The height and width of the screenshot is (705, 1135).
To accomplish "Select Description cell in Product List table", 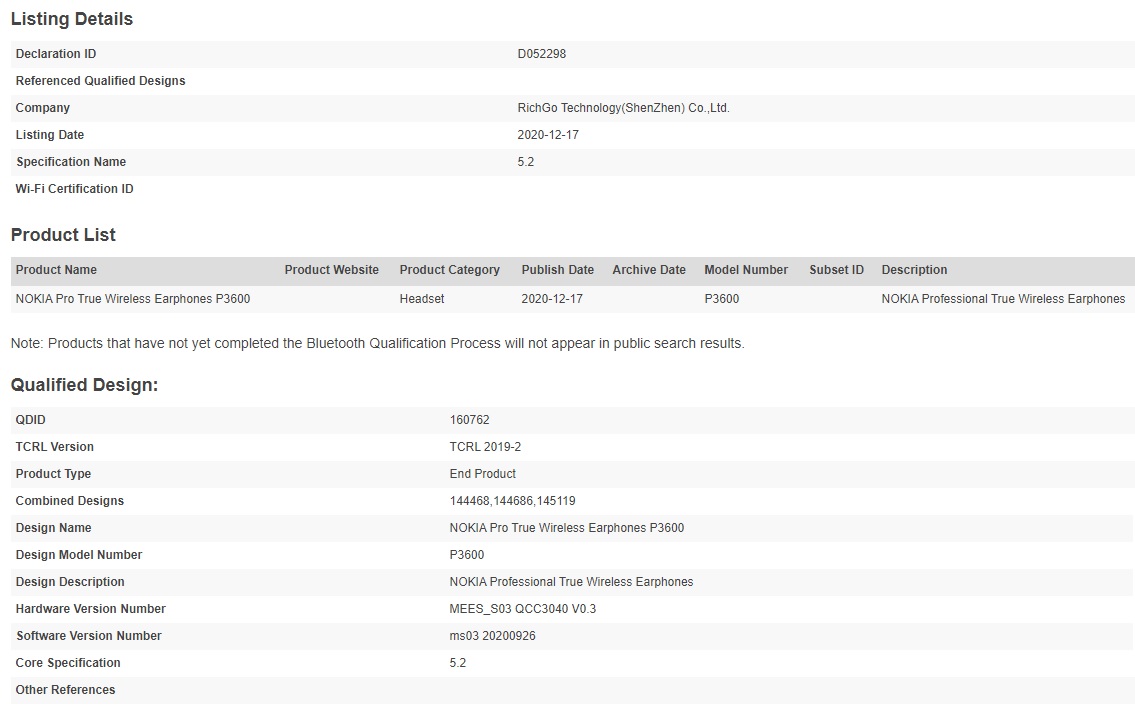I will 1003,299.
